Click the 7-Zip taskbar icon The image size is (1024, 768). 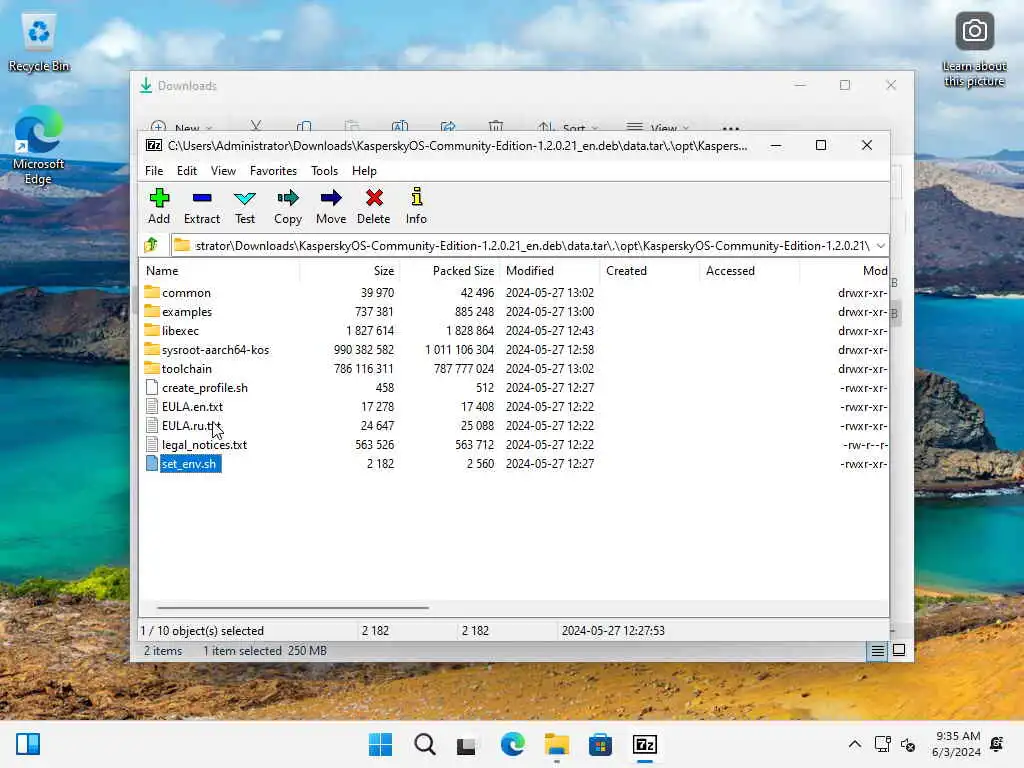click(x=645, y=744)
